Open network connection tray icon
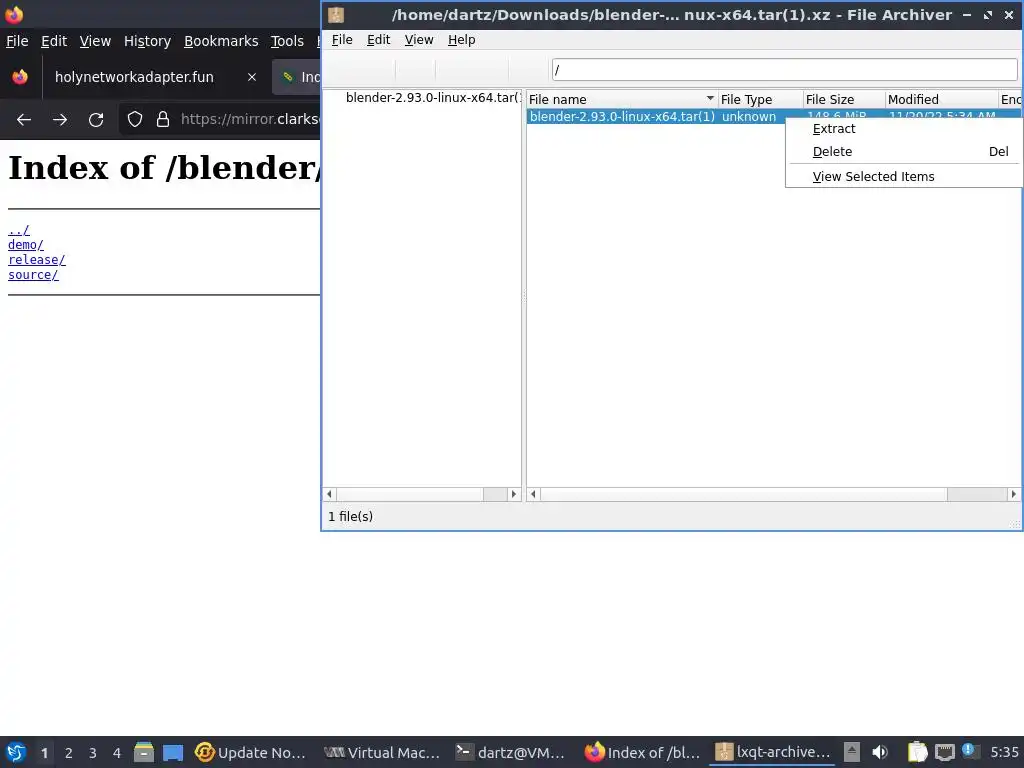The width and height of the screenshot is (1024, 768). [x=944, y=752]
